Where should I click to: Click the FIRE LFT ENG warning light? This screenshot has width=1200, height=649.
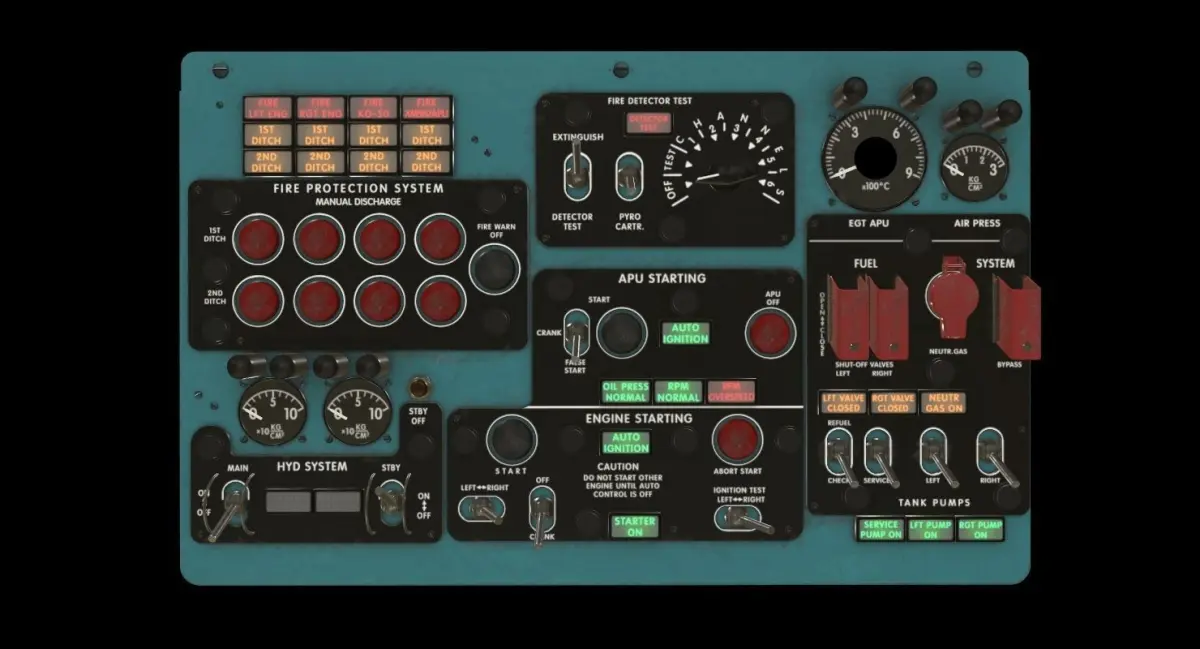(x=267, y=109)
